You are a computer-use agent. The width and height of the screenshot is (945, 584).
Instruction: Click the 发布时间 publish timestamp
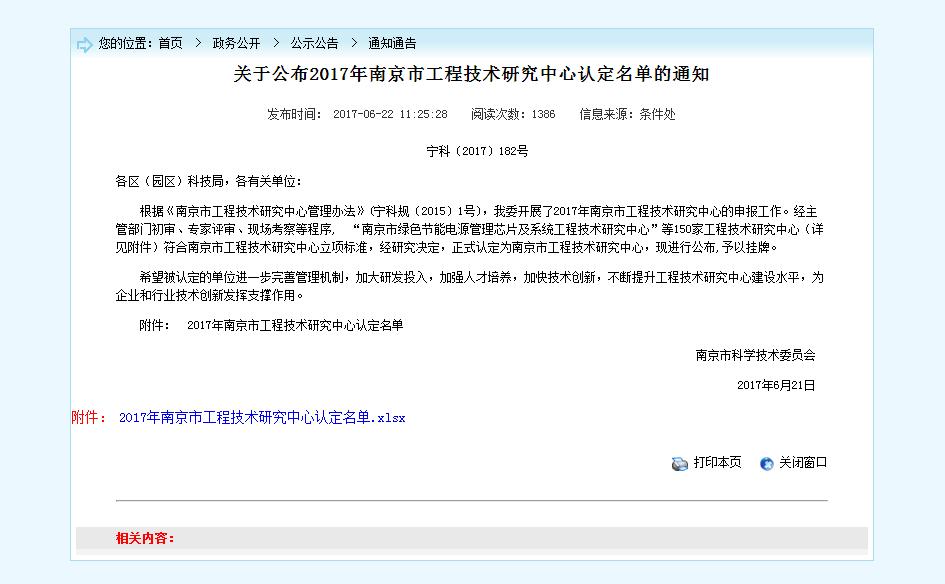tap(357, 114)
